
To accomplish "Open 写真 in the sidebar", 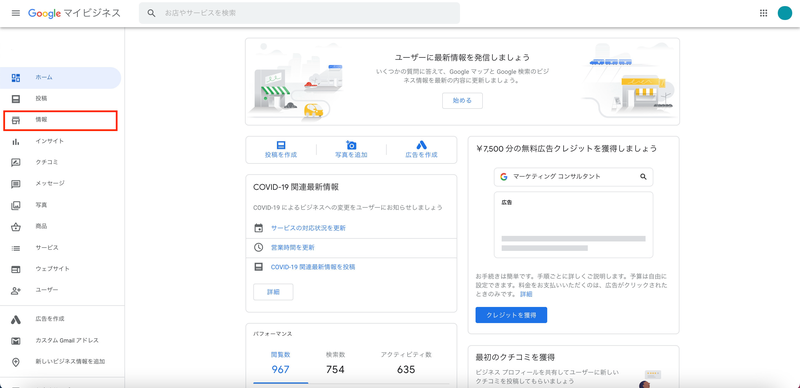I will point(60,205).
